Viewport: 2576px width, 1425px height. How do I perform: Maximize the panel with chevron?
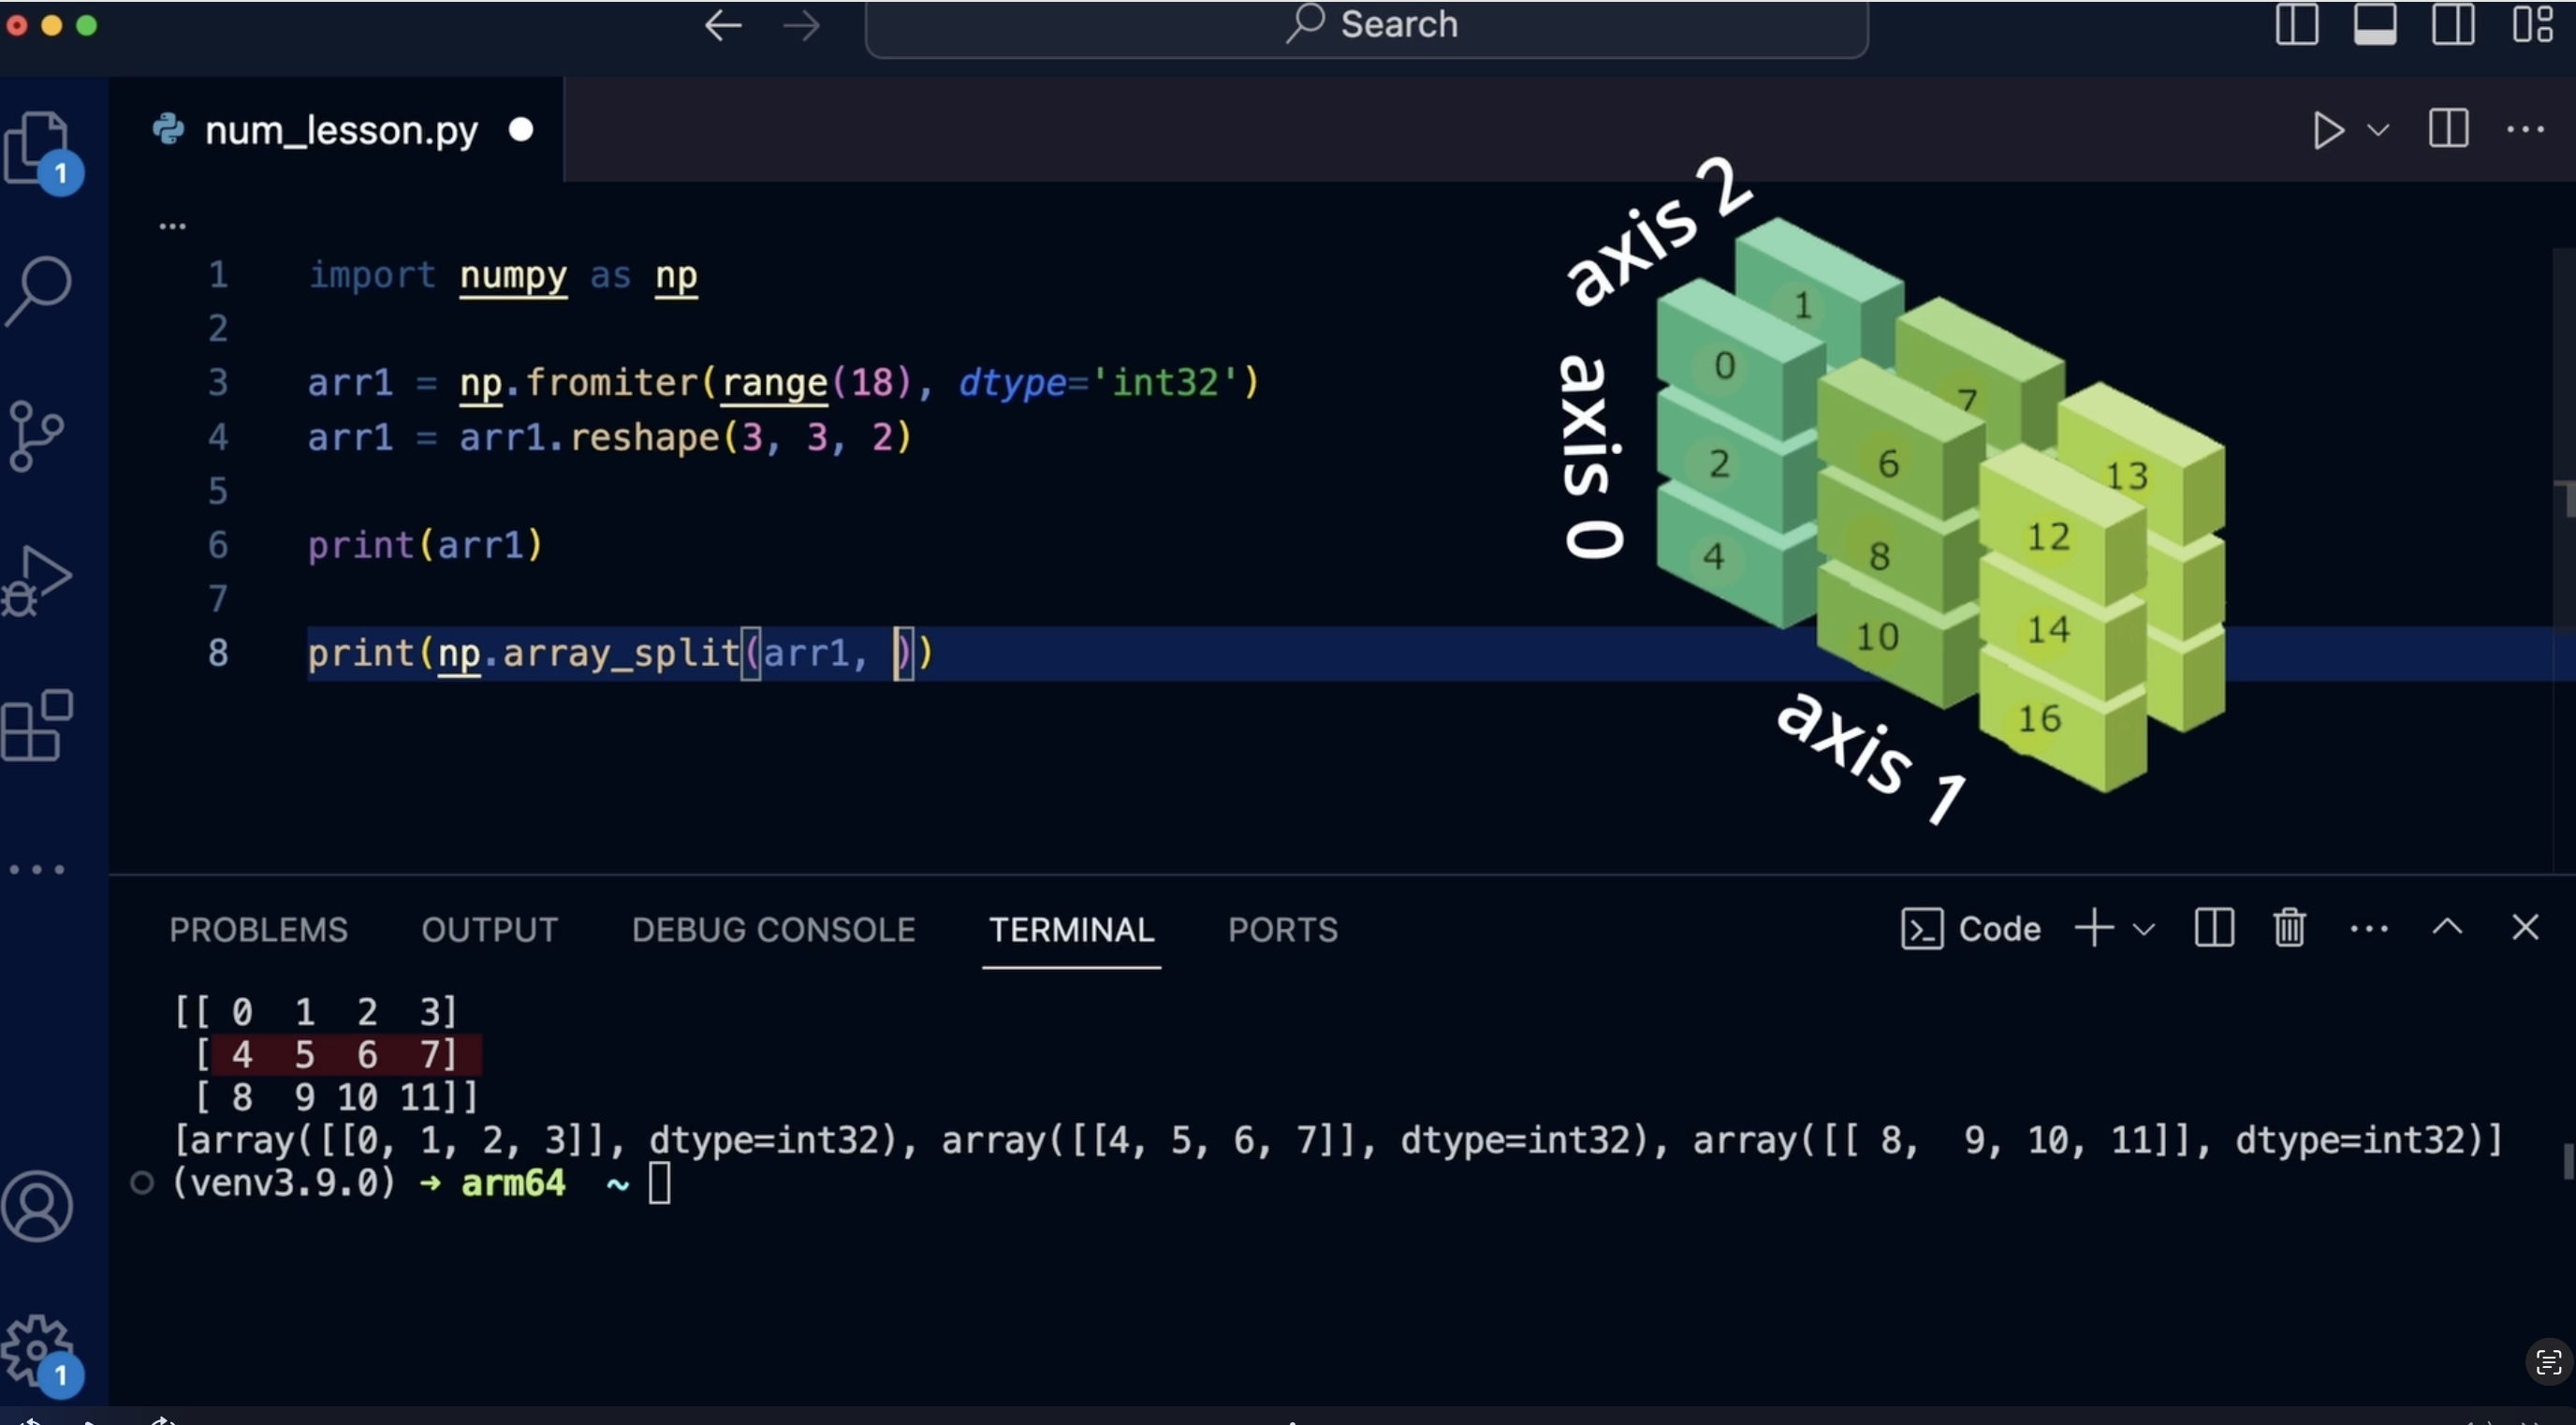point(2447,928)
